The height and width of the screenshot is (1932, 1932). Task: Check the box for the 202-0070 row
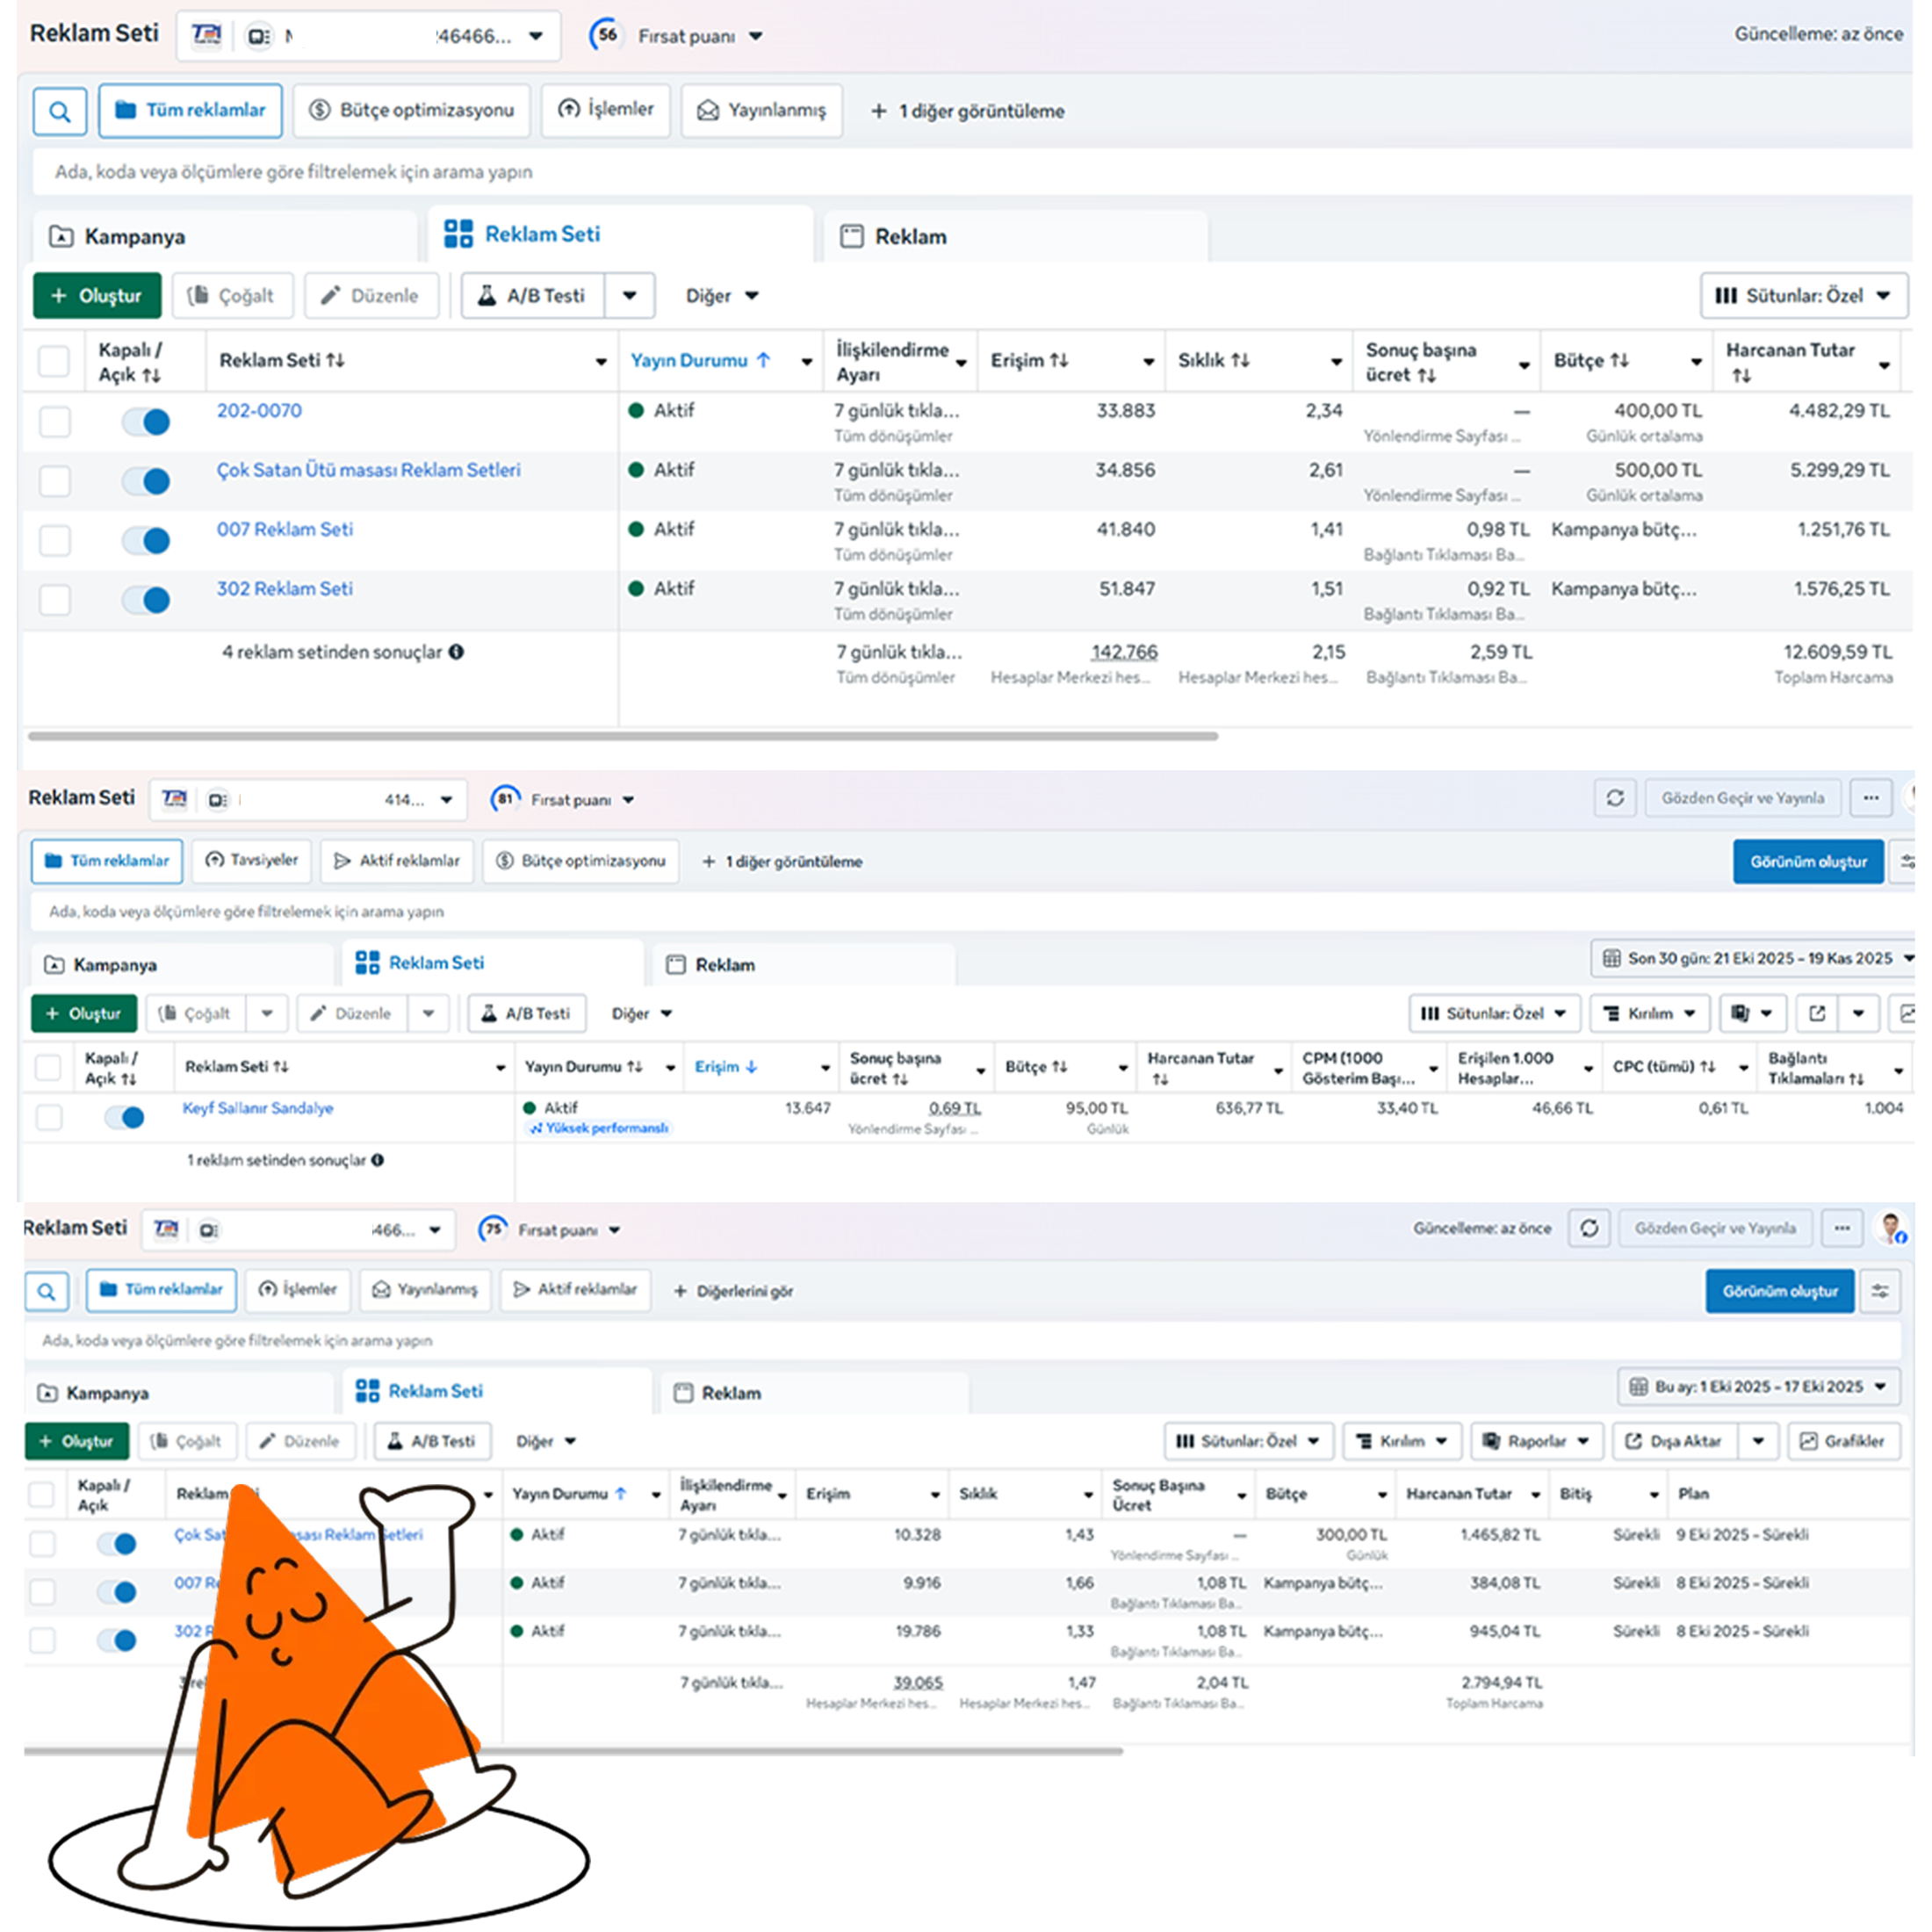coord(55,422)
